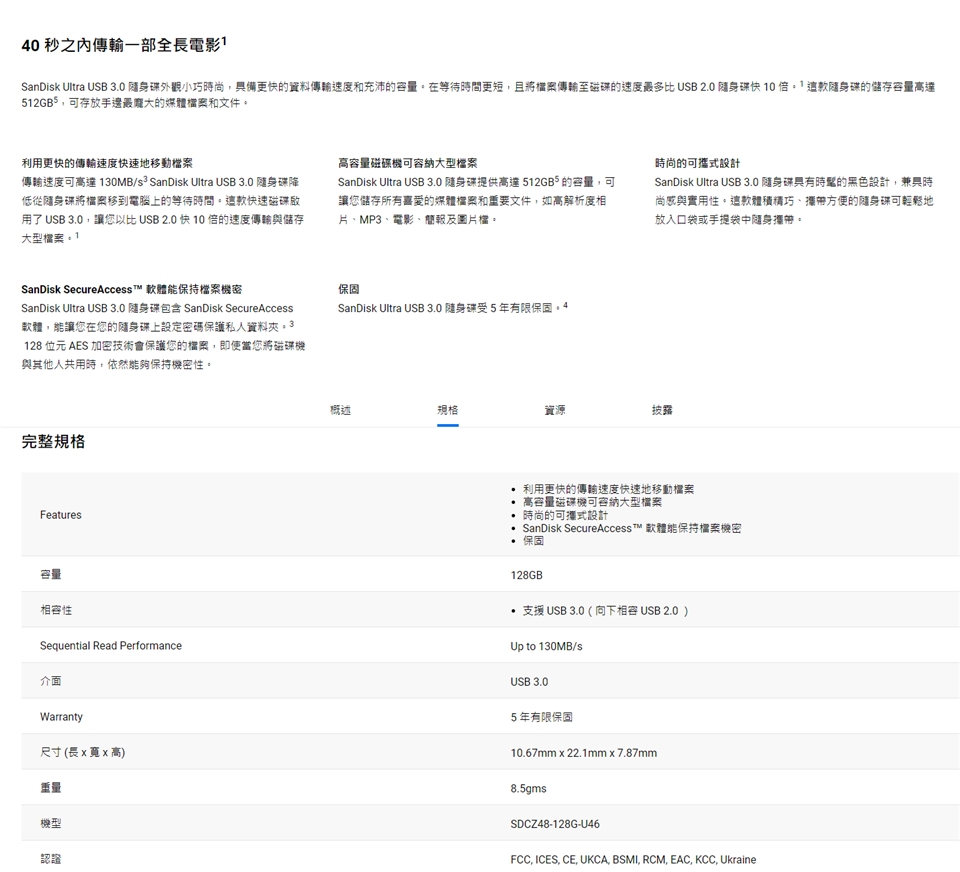Click the '利用更快的傳輸速度' bullet in Features
The width and height of the screenshot is (960, 872).
point(609,489)
